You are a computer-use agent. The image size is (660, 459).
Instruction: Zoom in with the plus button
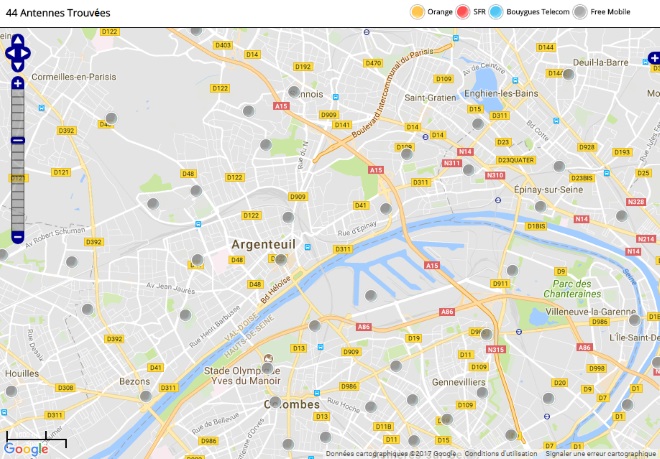click(18, 83)
